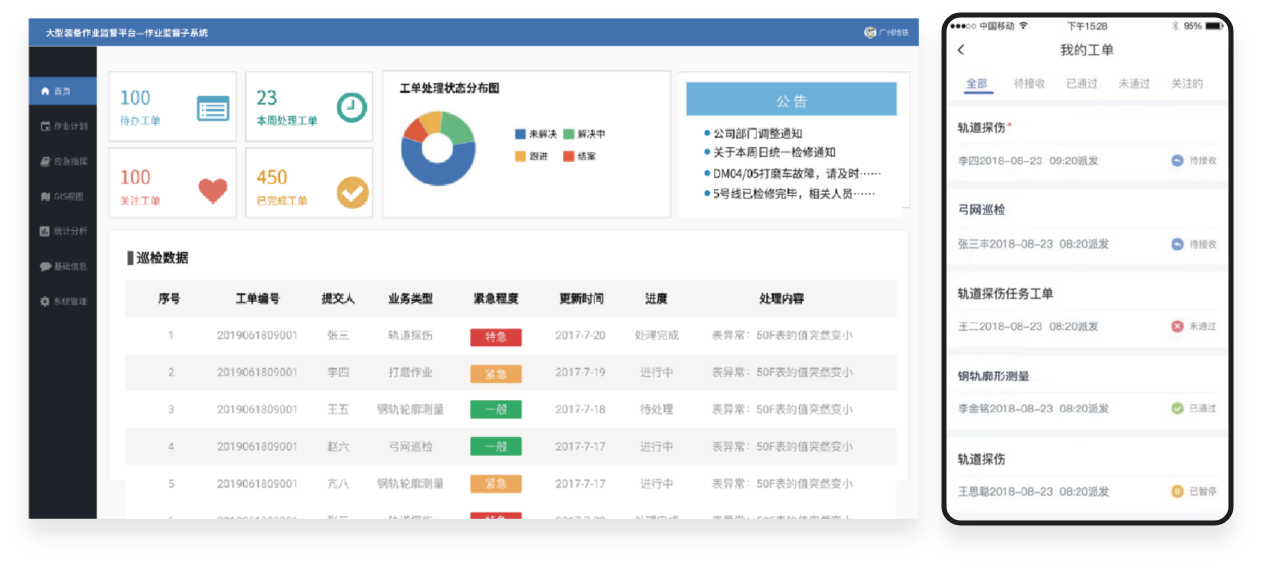Open the 弓网巡检 work order card
The width and height of the screenshot is (1262, 570).
pos(1087,227)
